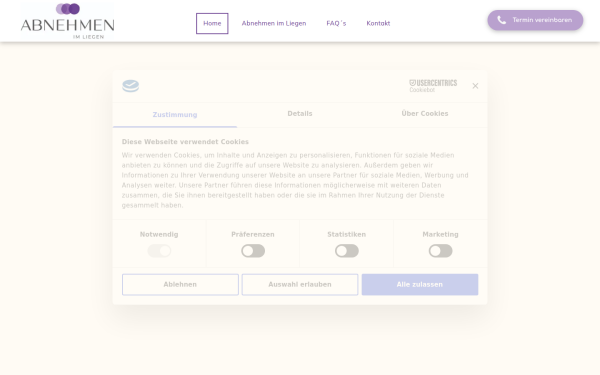The width and height of the screenshot is (600, 375).
Task: Enable the Statistiken cookies switch
Action: [347, 251]
